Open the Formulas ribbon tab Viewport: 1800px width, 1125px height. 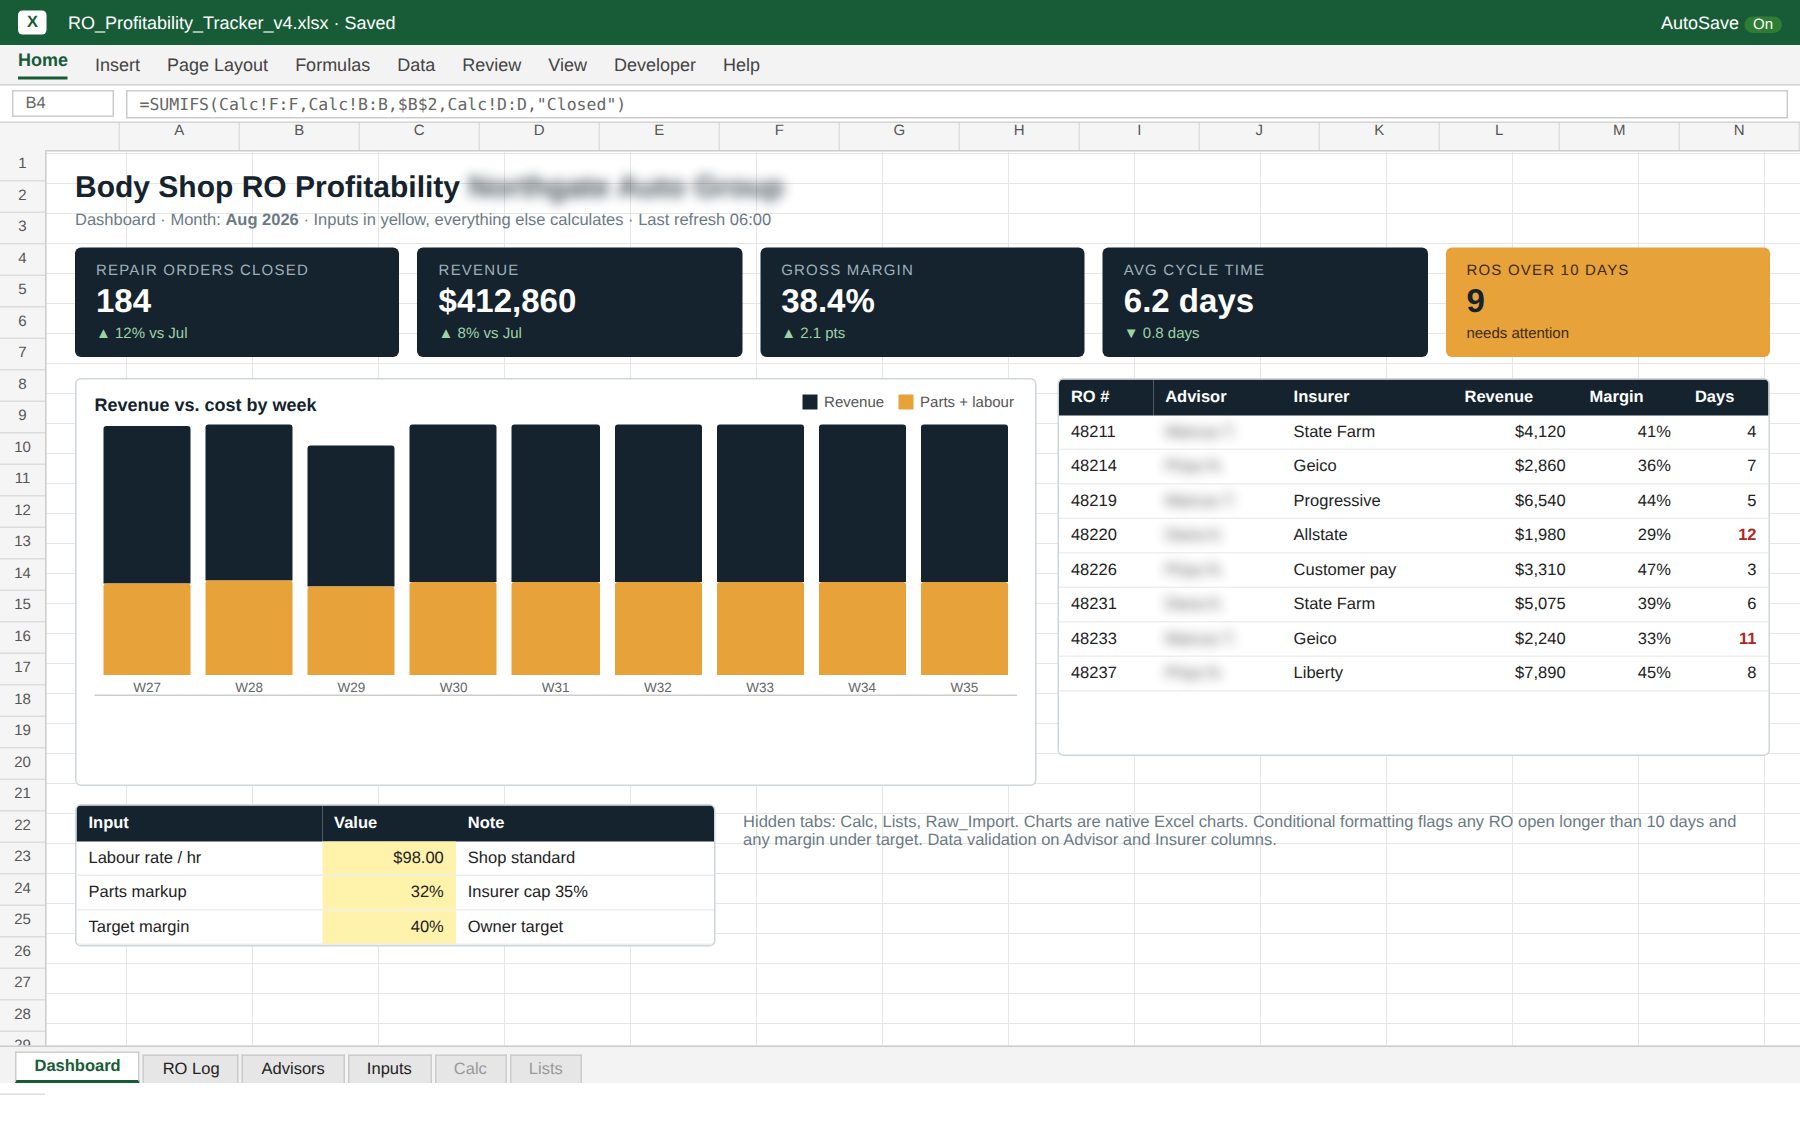coord(332,65)
